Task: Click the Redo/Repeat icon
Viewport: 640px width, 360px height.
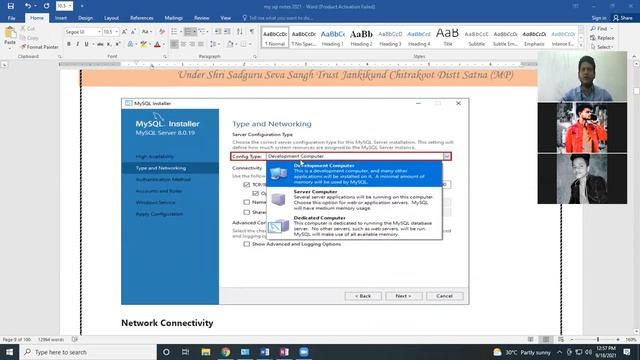Action: tap(46, 6)
